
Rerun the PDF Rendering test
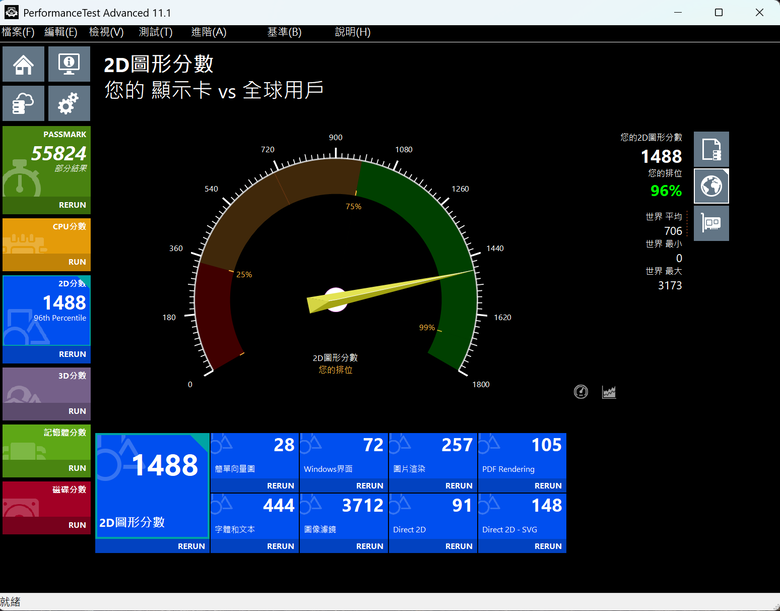click(548, 486)
